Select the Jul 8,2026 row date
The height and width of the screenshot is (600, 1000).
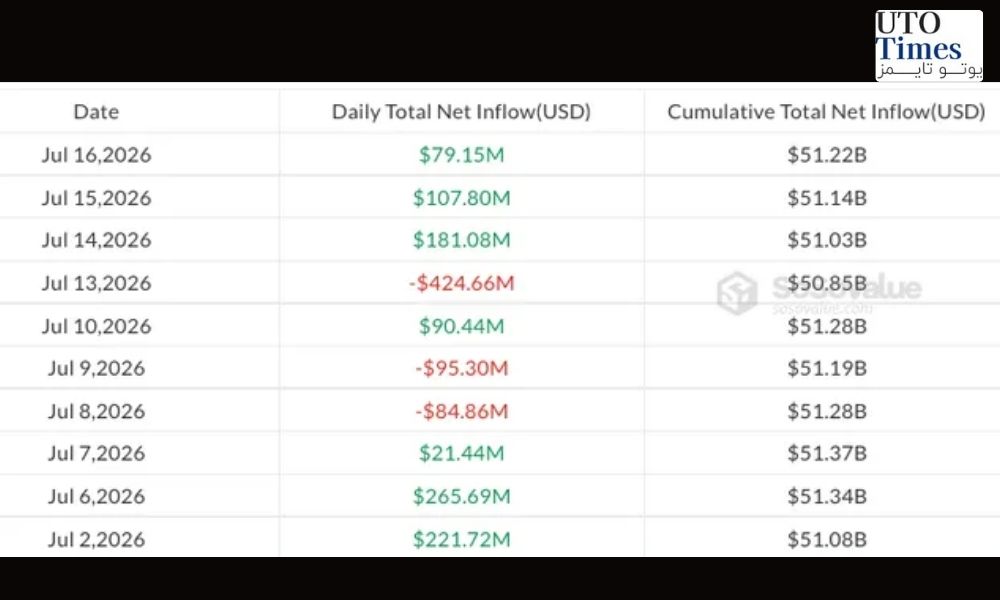coord(96,411)
